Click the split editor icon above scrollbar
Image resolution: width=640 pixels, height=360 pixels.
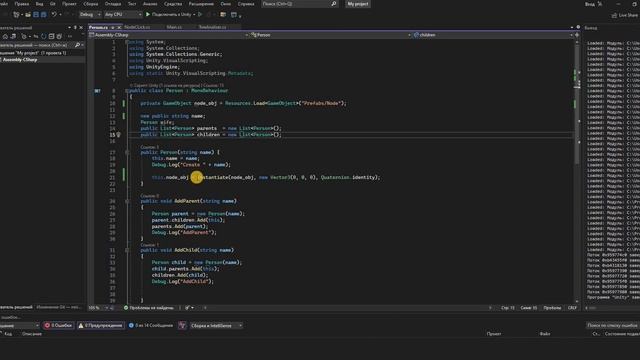[x=577, y=35]
